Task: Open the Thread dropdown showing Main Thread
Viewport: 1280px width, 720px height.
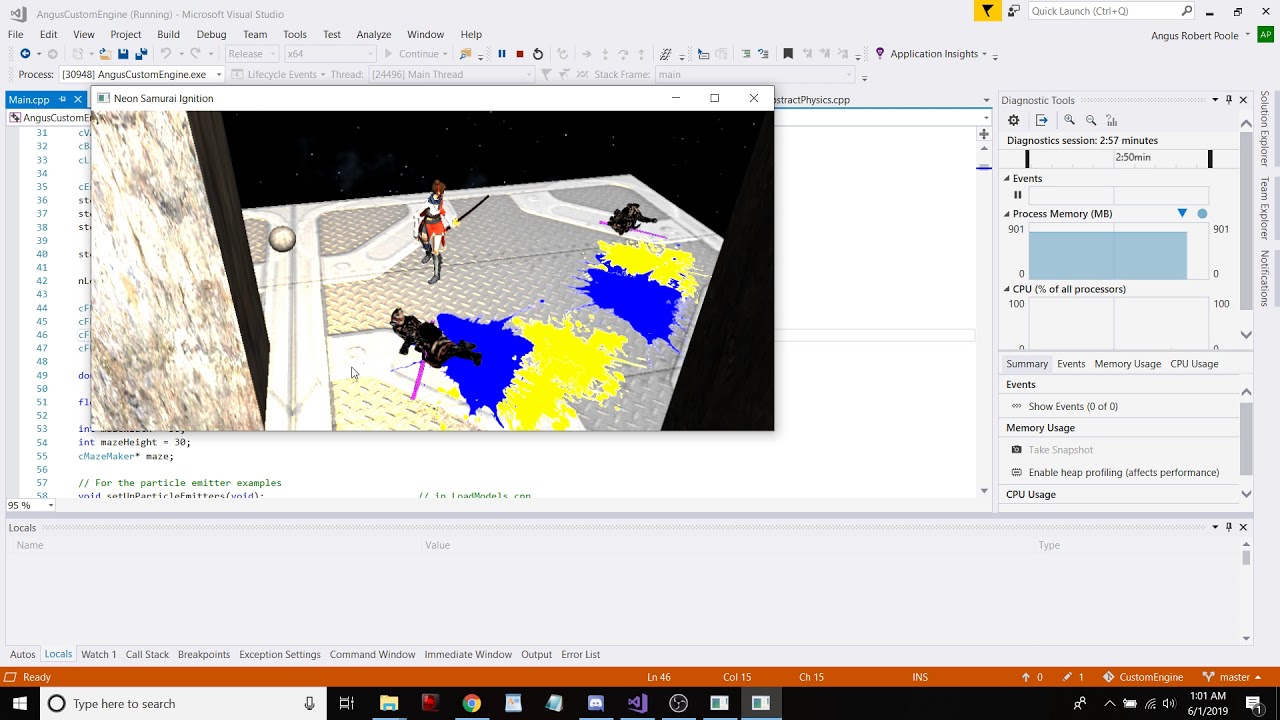Action: point(453,74)
